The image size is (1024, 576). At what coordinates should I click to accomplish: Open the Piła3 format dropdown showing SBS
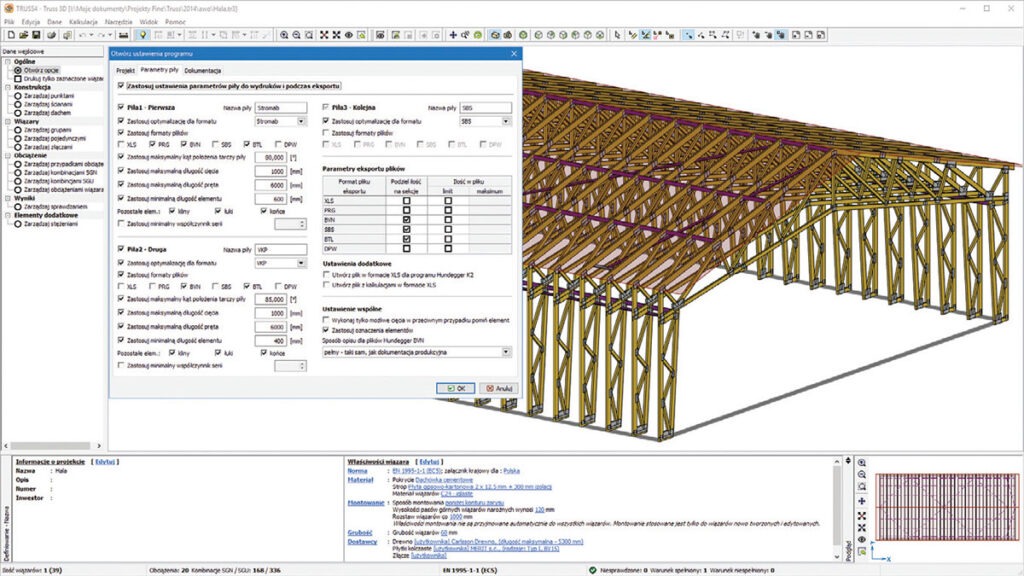[506, 121]
